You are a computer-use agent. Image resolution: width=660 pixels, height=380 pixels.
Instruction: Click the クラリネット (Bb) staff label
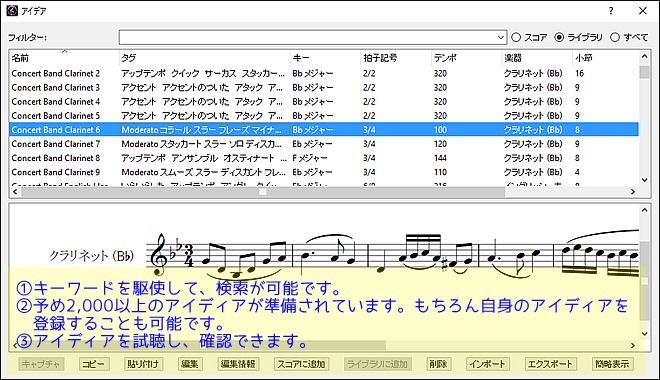point(91,255)
